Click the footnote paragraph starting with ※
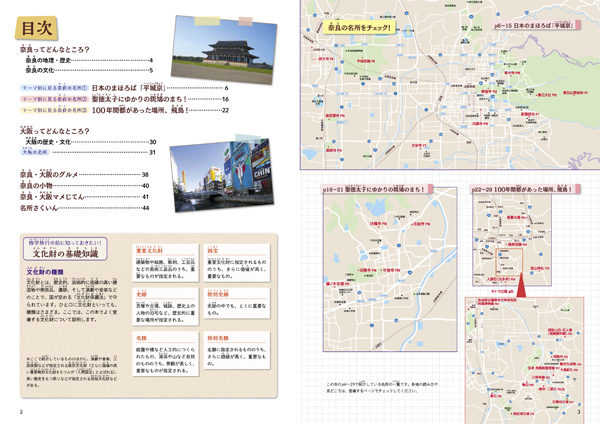This screenshot has height=424, width=600. [x=72, y=371]
